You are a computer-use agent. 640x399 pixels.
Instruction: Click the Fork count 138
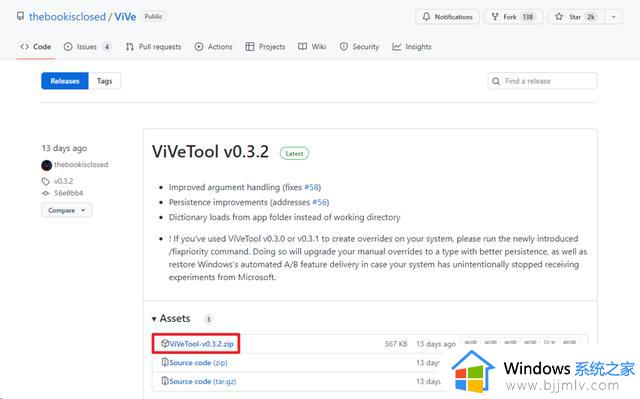click(528, 17)
